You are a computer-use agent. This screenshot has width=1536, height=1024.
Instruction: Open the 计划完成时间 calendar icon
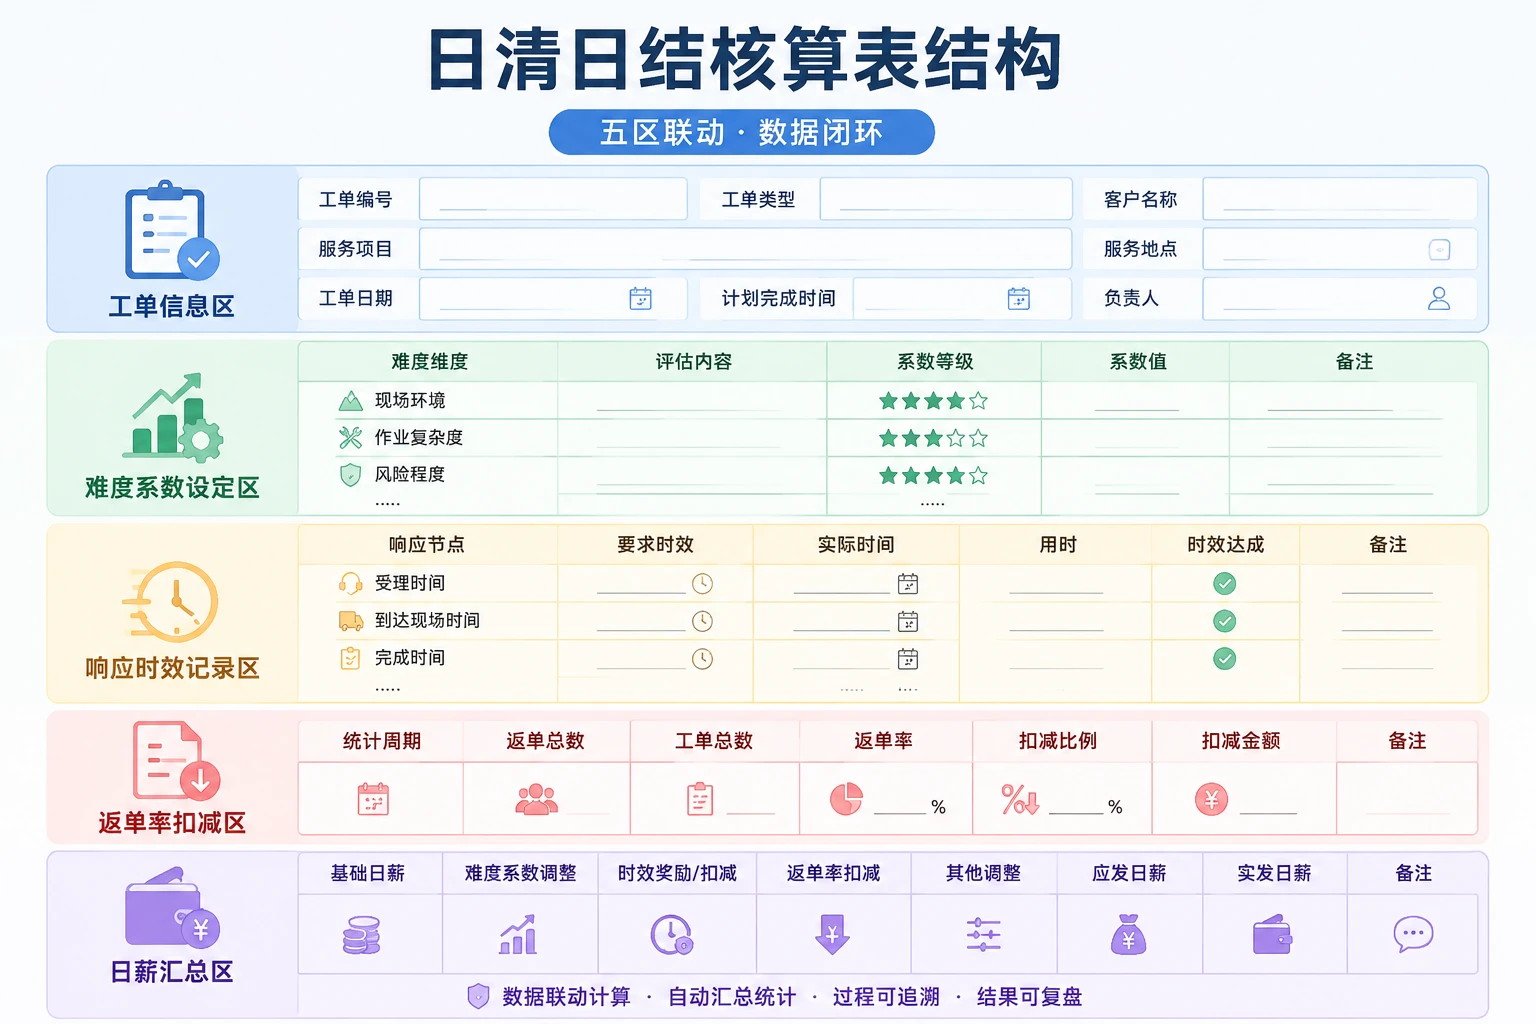tap(1019, 298)
